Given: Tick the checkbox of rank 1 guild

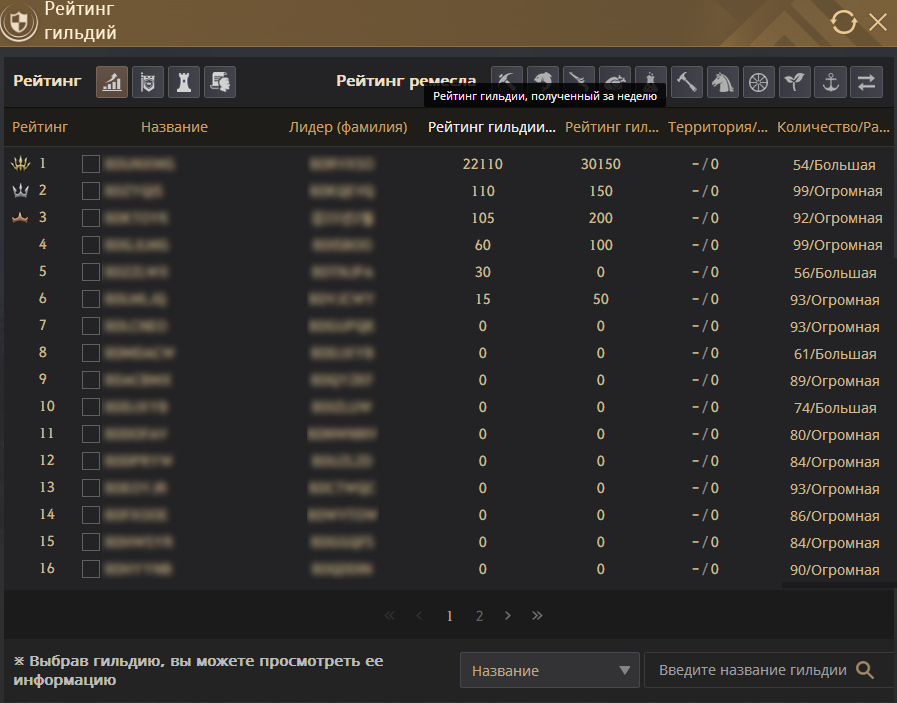Looking at the screenshot, I should coord(91,164).
